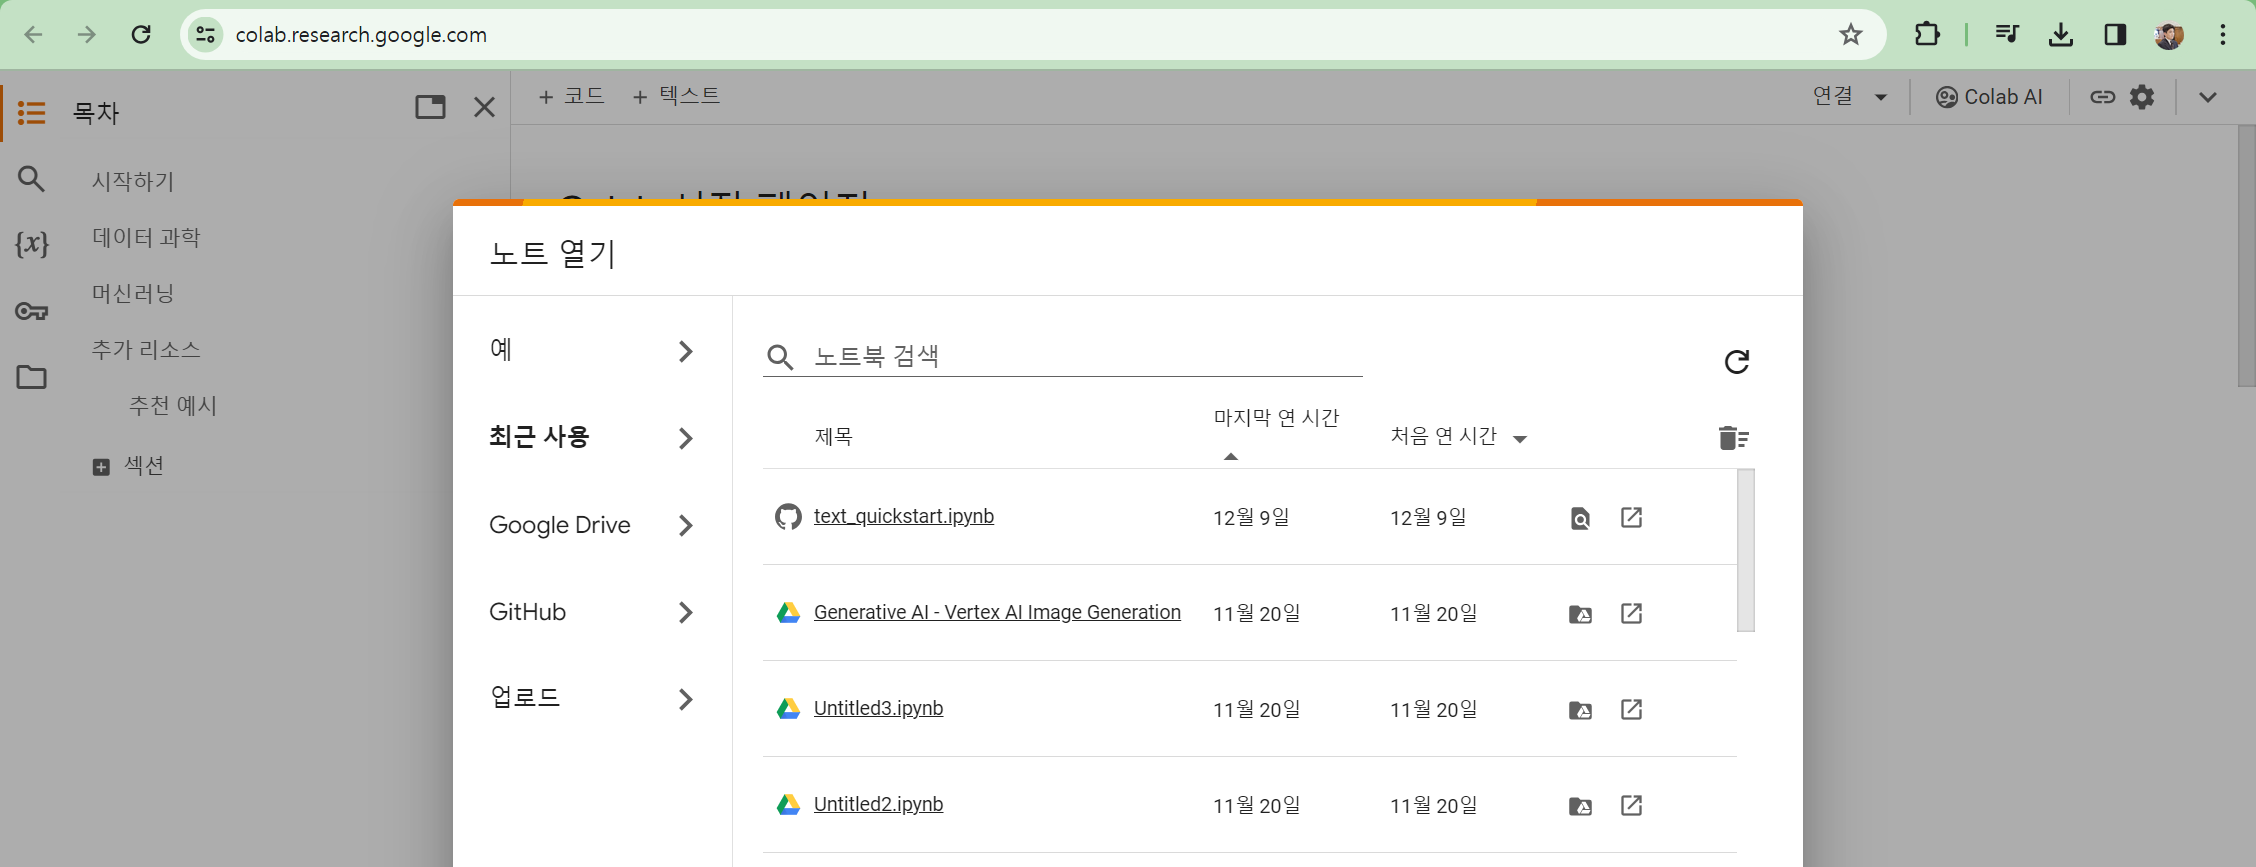Click the Colab AI button
Image resolution: width=2256 pixels, height=867 pixels.
(x=1990, y=97)
